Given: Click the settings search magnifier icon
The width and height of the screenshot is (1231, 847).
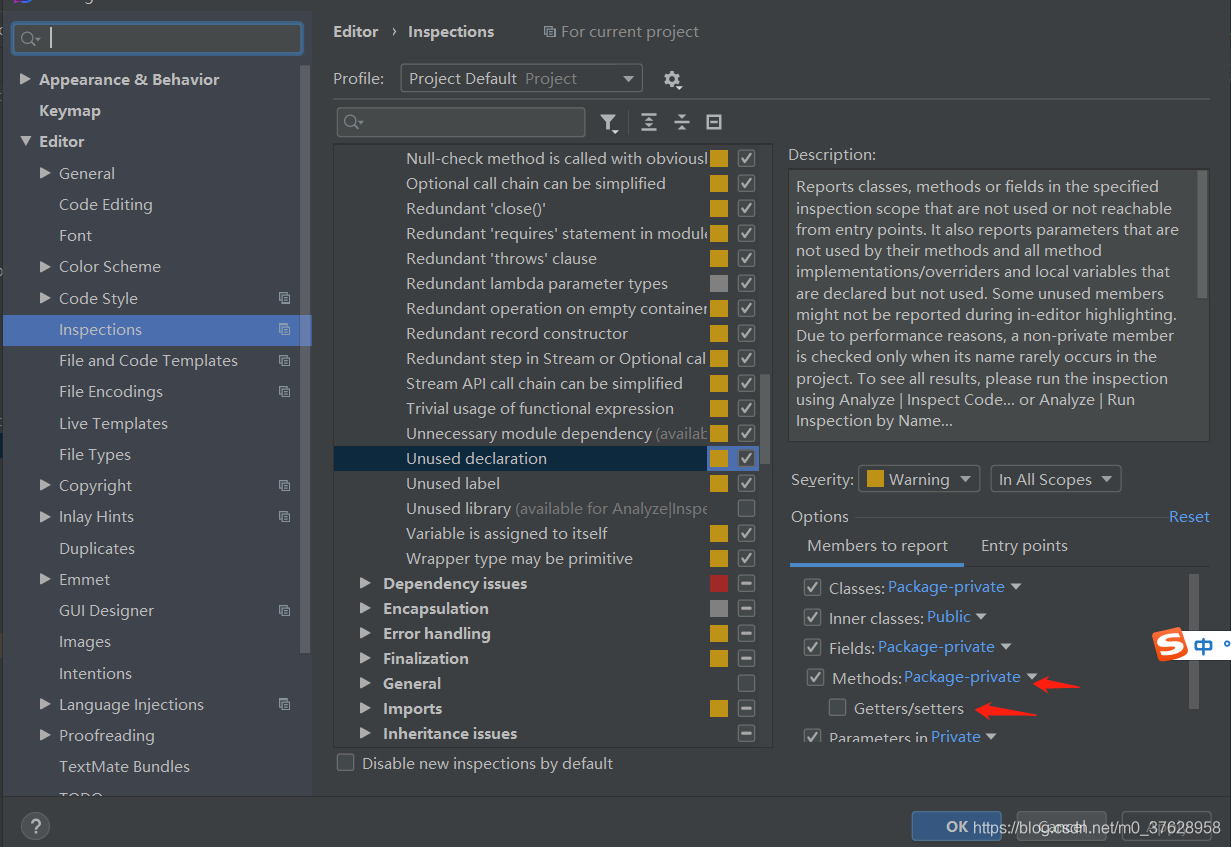Looking at the screenshot, I should (x=29, y=38).
